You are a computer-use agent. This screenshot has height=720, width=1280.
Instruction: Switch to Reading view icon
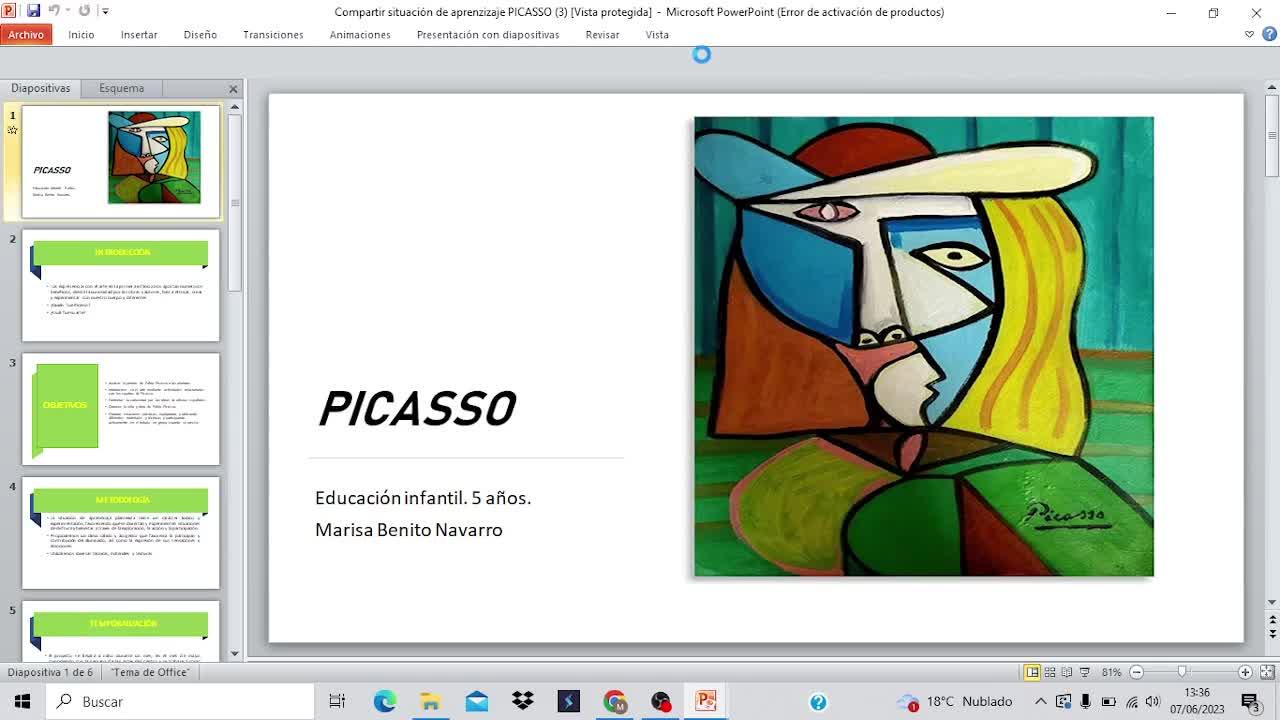pyautogui.click(x=1068, y=672)
